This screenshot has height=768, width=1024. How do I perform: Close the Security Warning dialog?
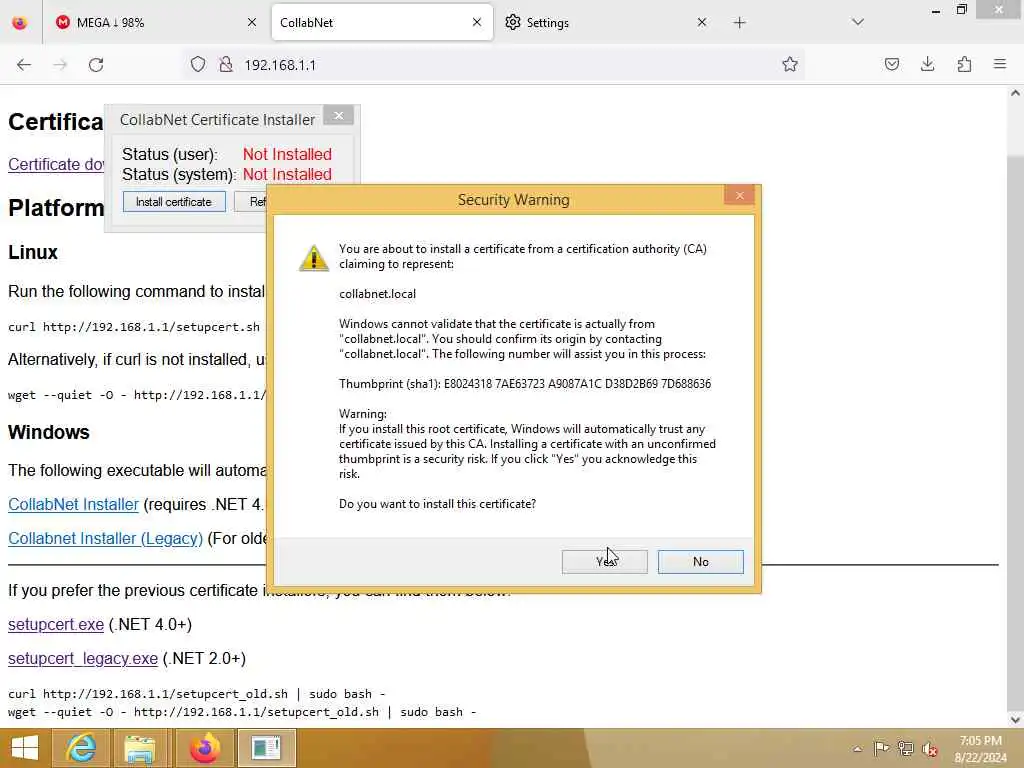[739, 195]
